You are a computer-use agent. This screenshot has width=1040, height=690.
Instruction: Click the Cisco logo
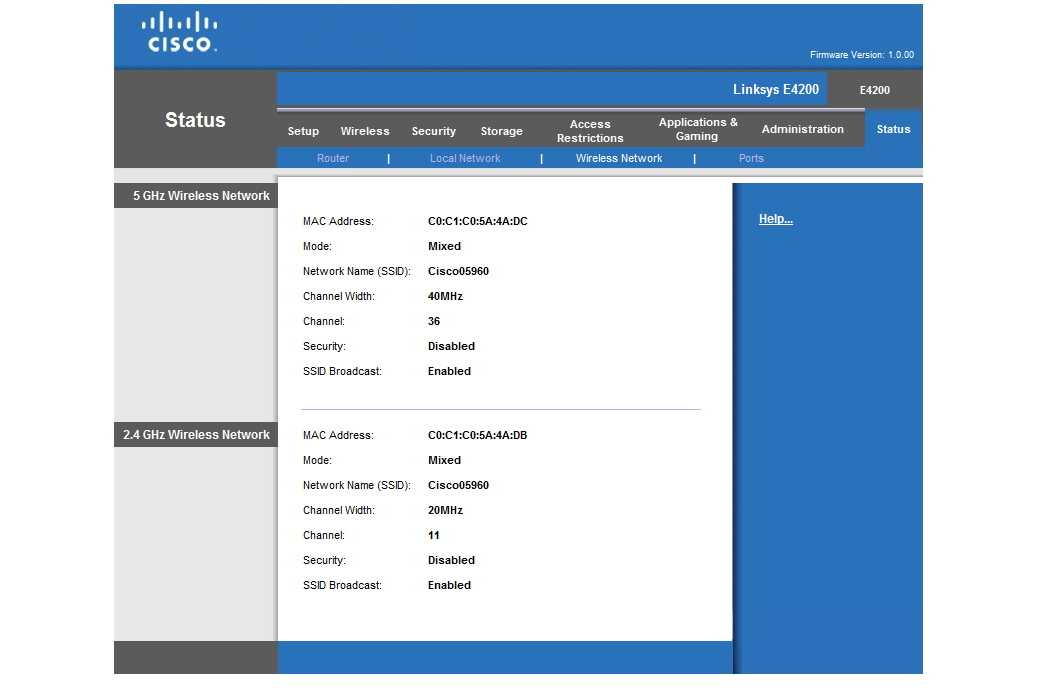[x=180, y=33]
